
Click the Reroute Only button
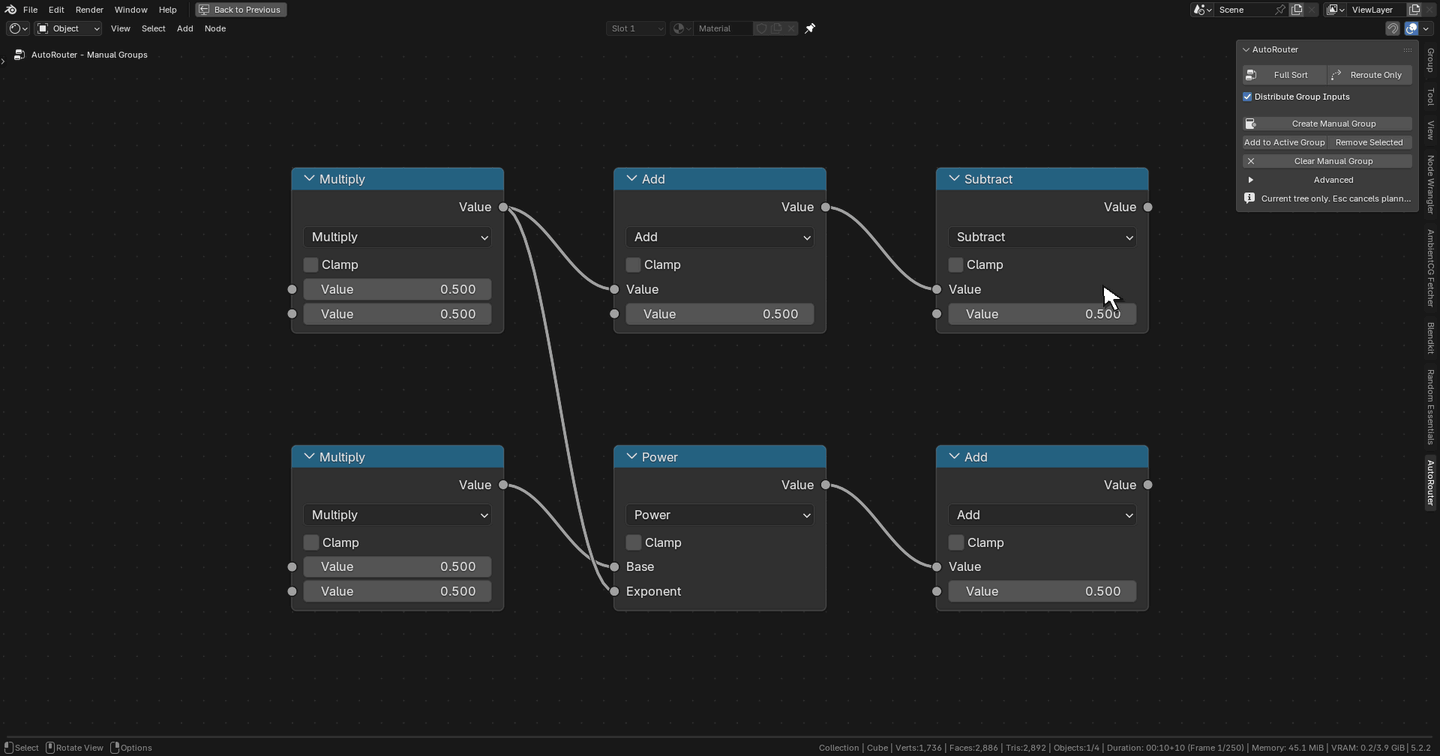1370,75
